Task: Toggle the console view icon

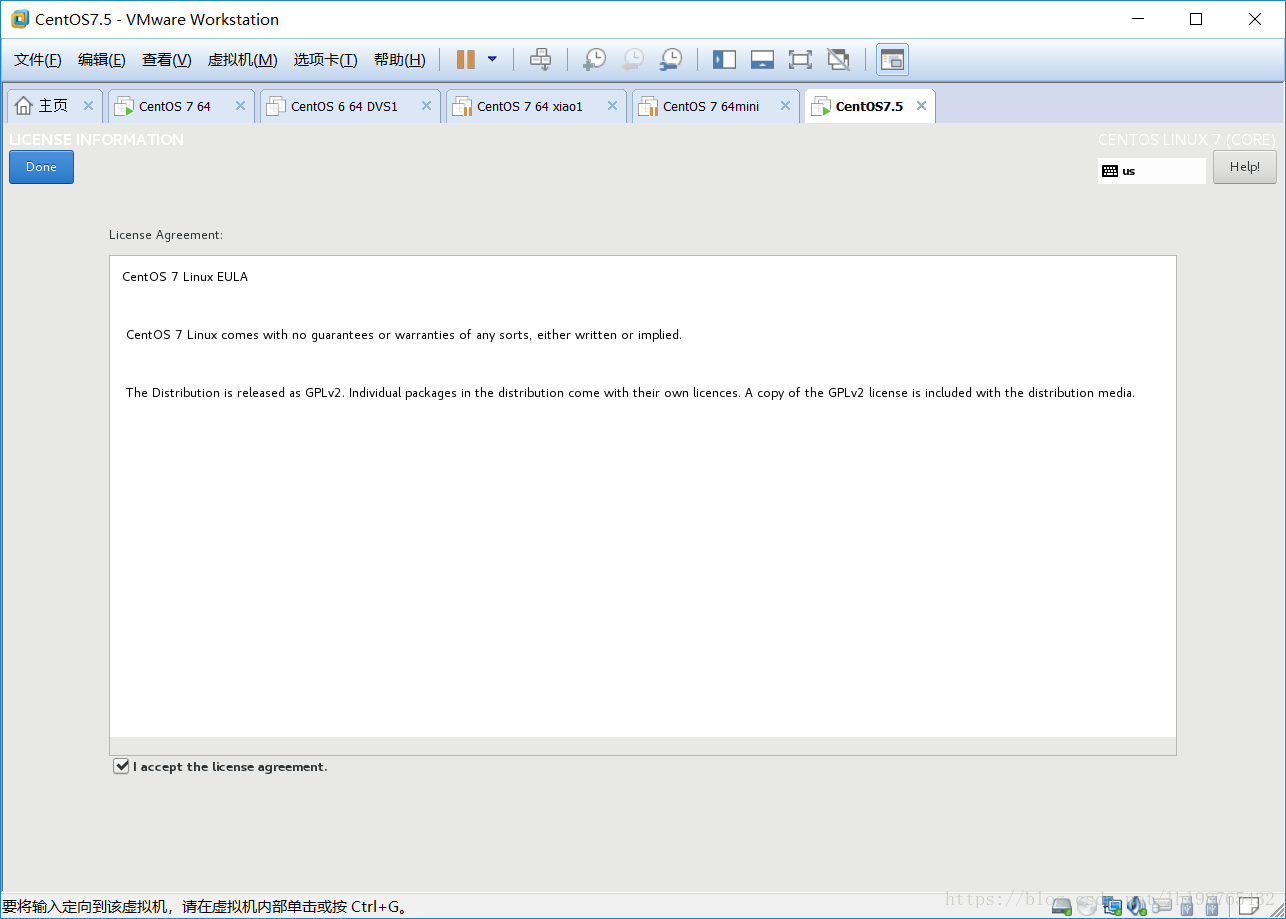Action: tap(892, 60)
